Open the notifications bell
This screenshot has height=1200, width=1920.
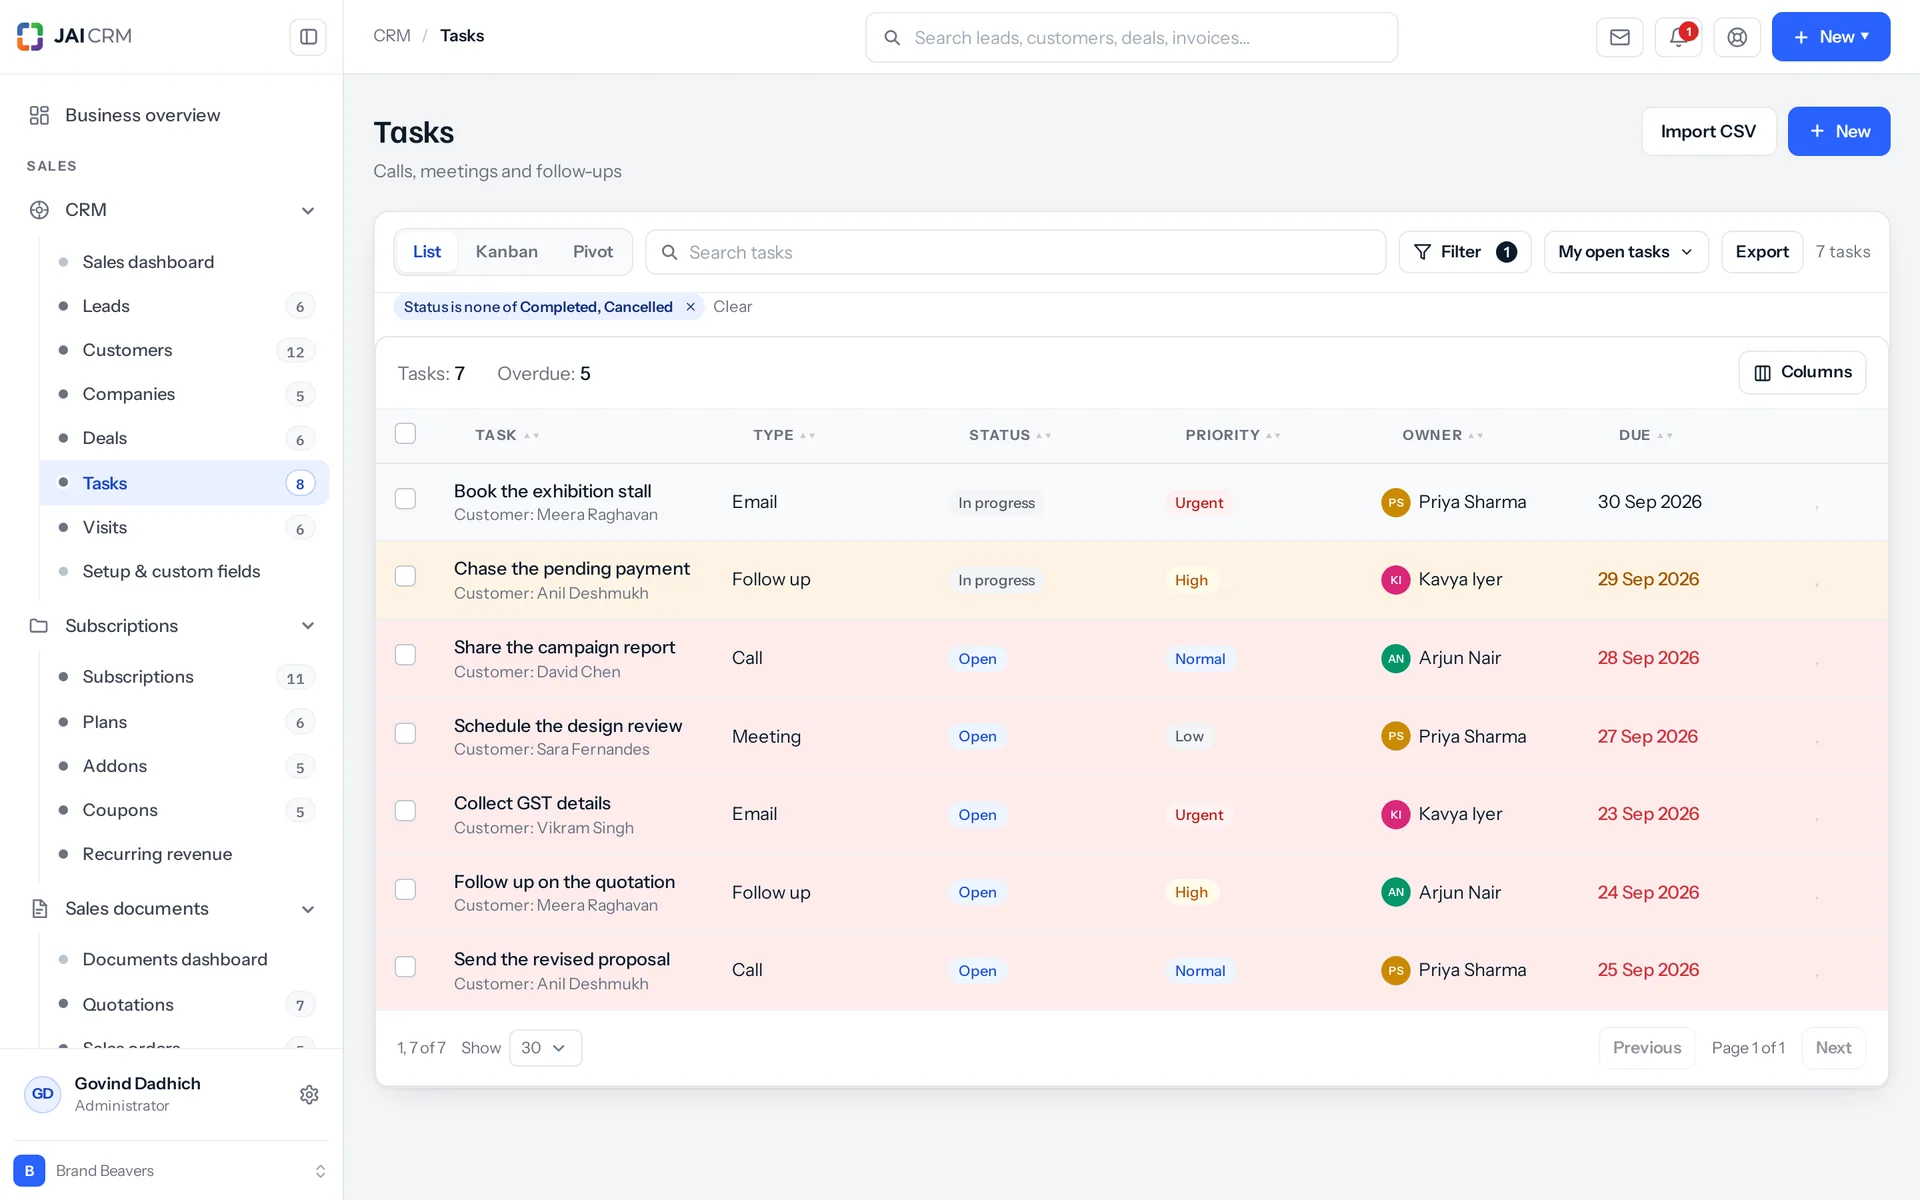(x=1678, y=37)
